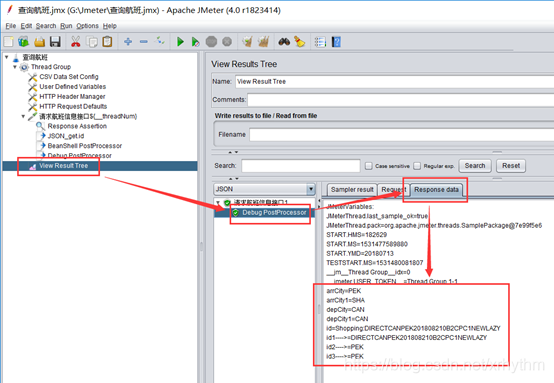Open the JSON renderer dropdown
The width and height of the screenshot is (554, 383).
tap(311, 189)
